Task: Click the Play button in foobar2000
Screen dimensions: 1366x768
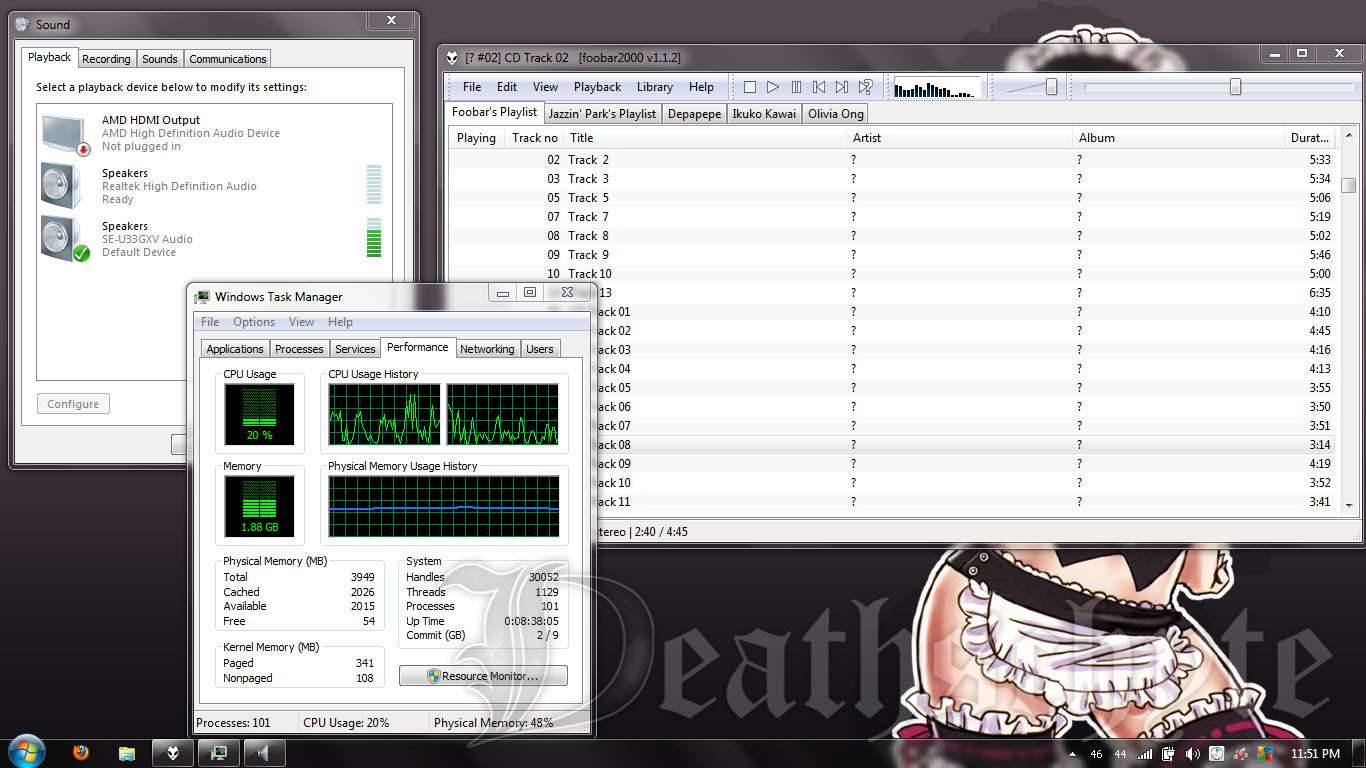Action: coord(773,88)
